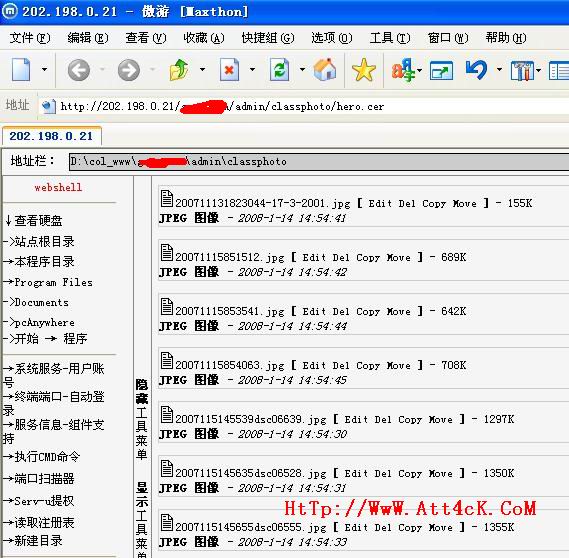Click file icon of 2007115145539dsc06639.jpg

(x=167, y=414)
